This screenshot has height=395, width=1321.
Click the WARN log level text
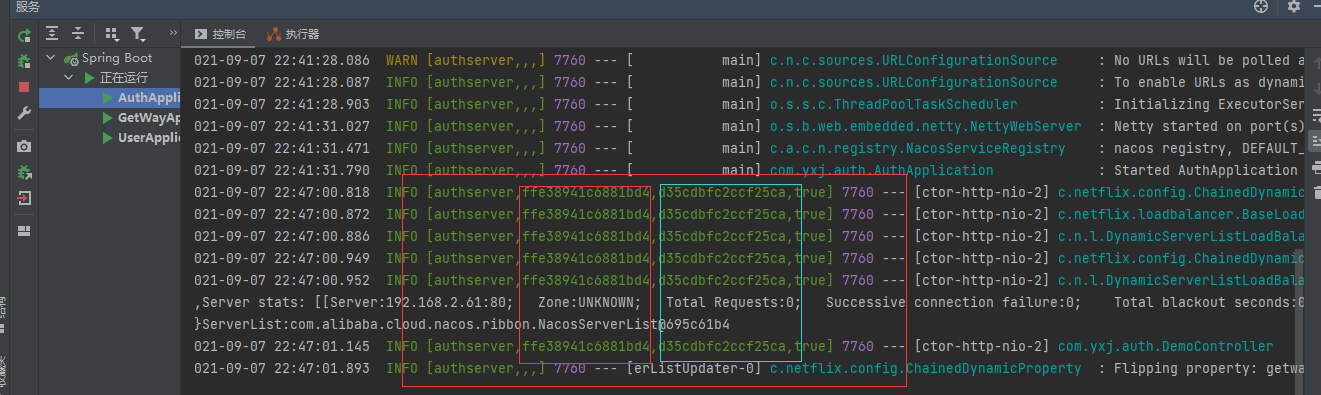coord(402,61)
